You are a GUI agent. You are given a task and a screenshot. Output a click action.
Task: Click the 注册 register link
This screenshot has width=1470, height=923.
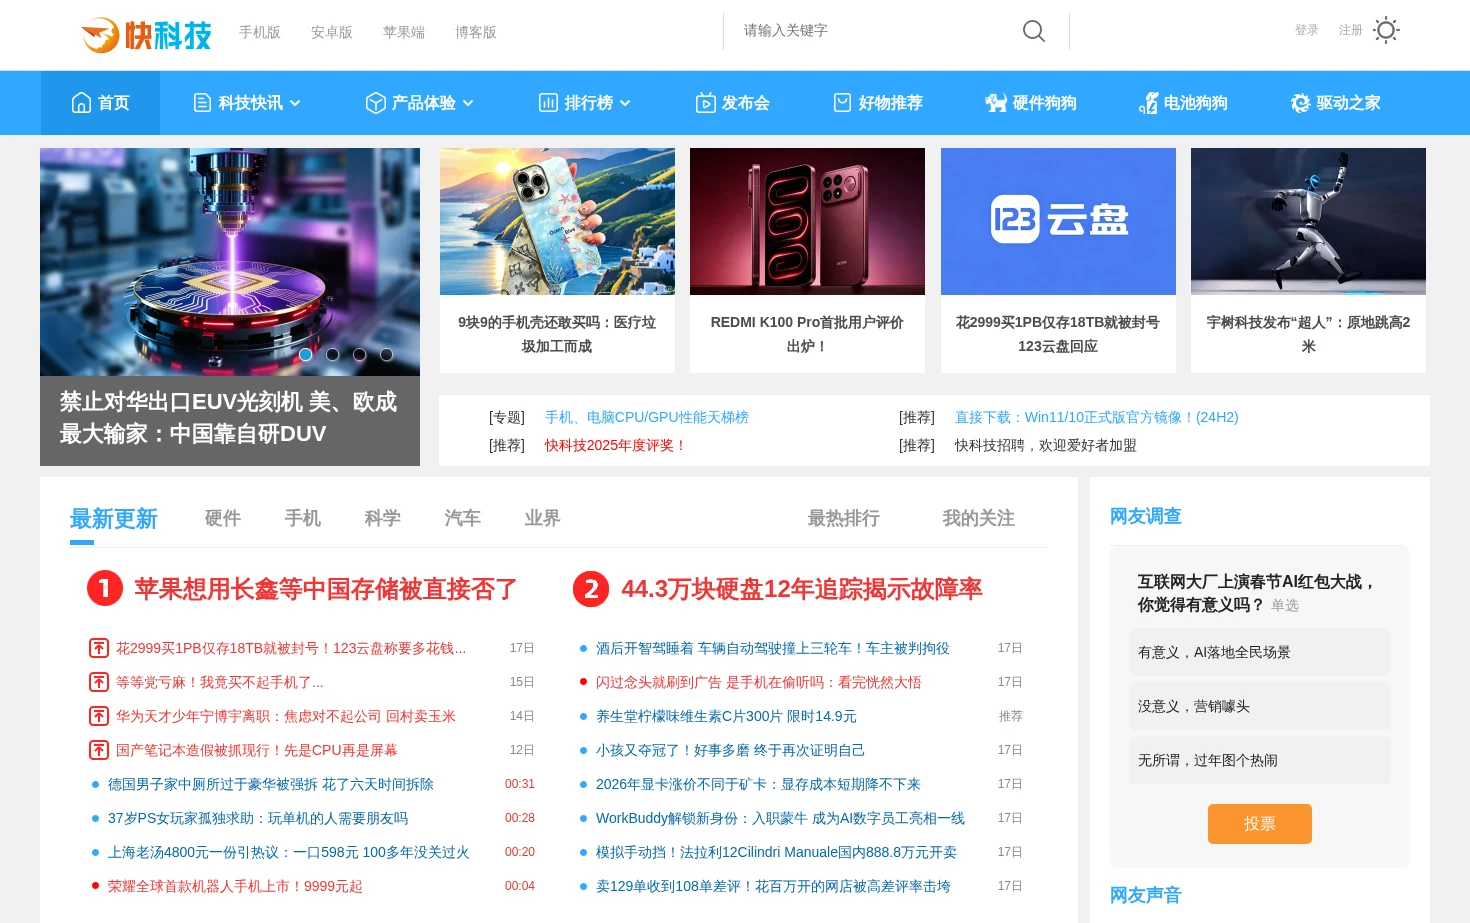(x=1350, y=30)
